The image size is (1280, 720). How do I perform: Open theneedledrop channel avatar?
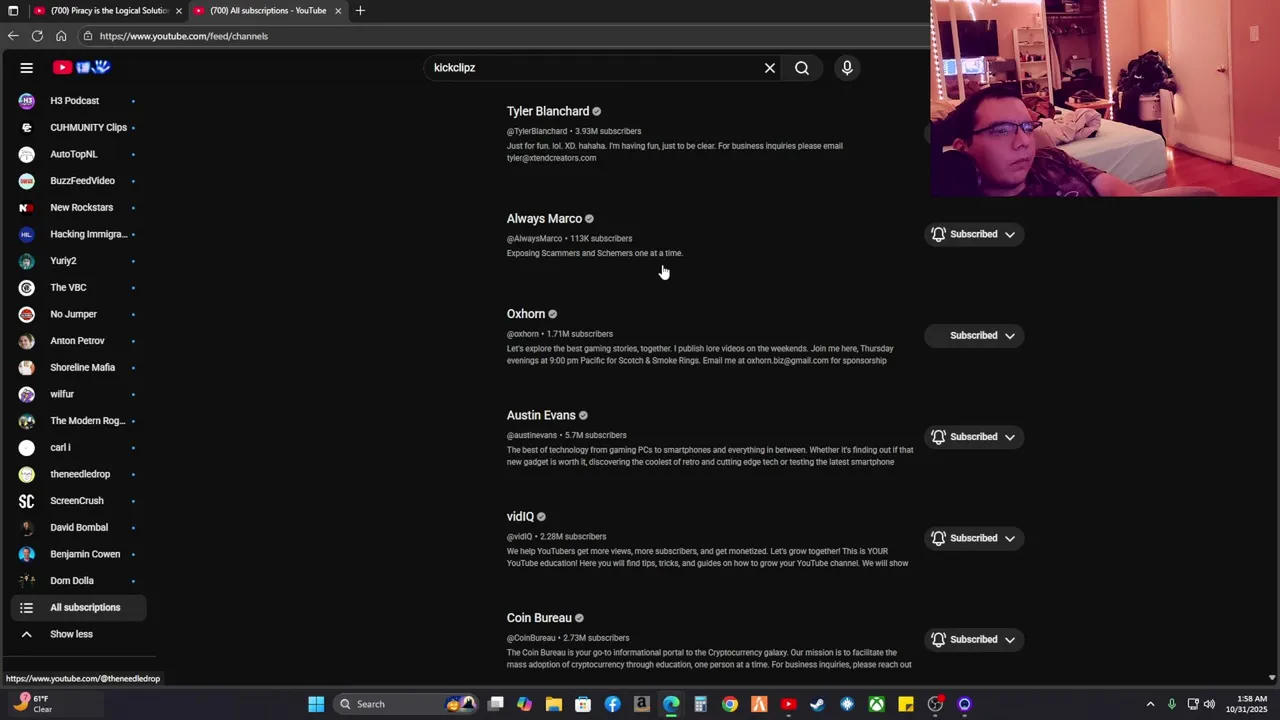pos(27,474)
